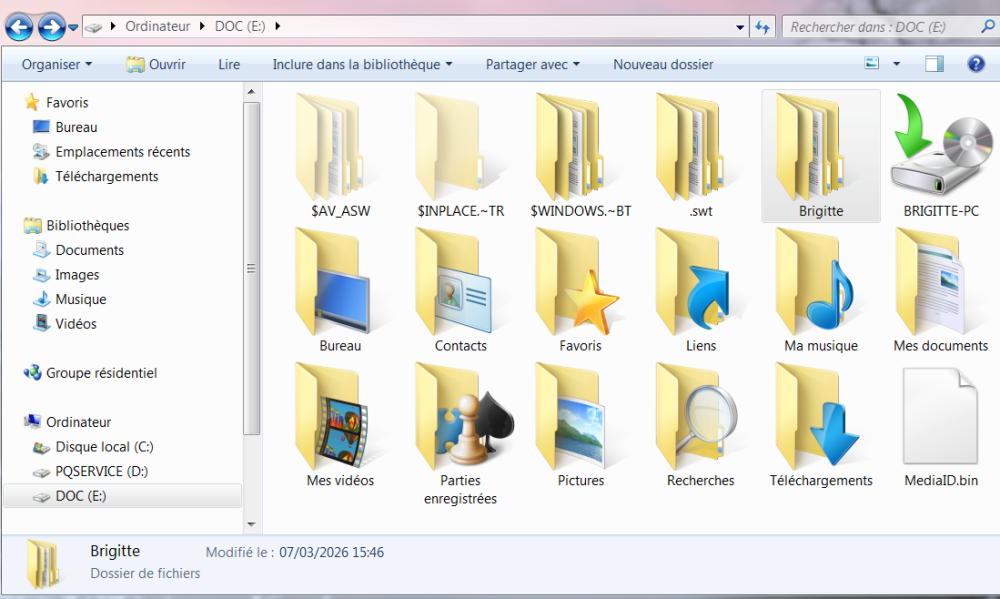Refresh the current folder view

[763, 27]
